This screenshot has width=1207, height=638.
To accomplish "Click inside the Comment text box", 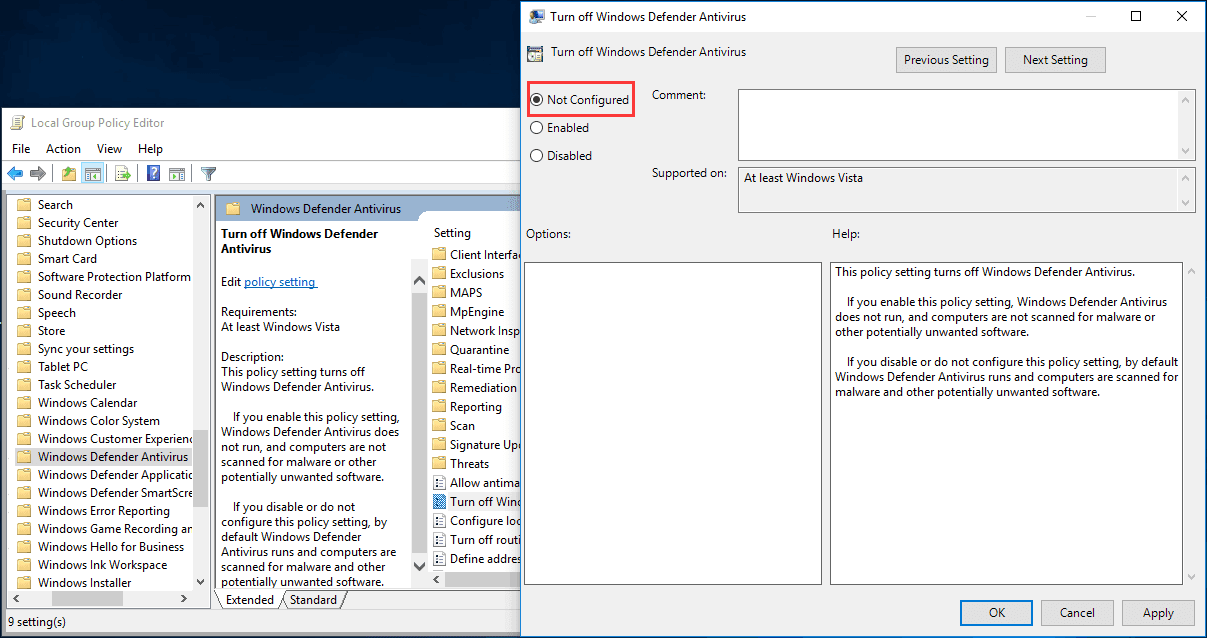I will (x=958, y=125).
